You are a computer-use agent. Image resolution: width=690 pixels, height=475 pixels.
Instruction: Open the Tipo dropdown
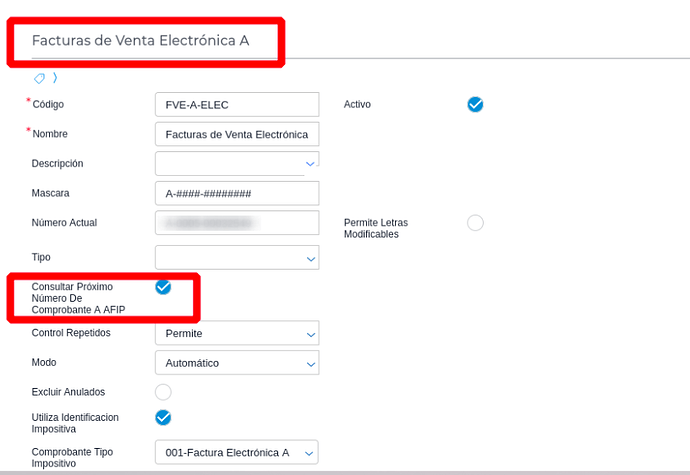tap(237, 258)
